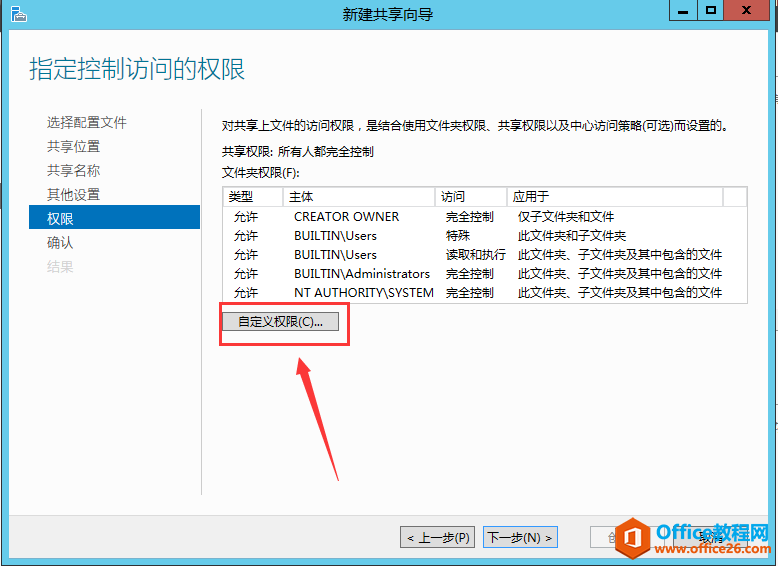
Task: Select 共享名称 step in sidebar
Action: [73, 170]
